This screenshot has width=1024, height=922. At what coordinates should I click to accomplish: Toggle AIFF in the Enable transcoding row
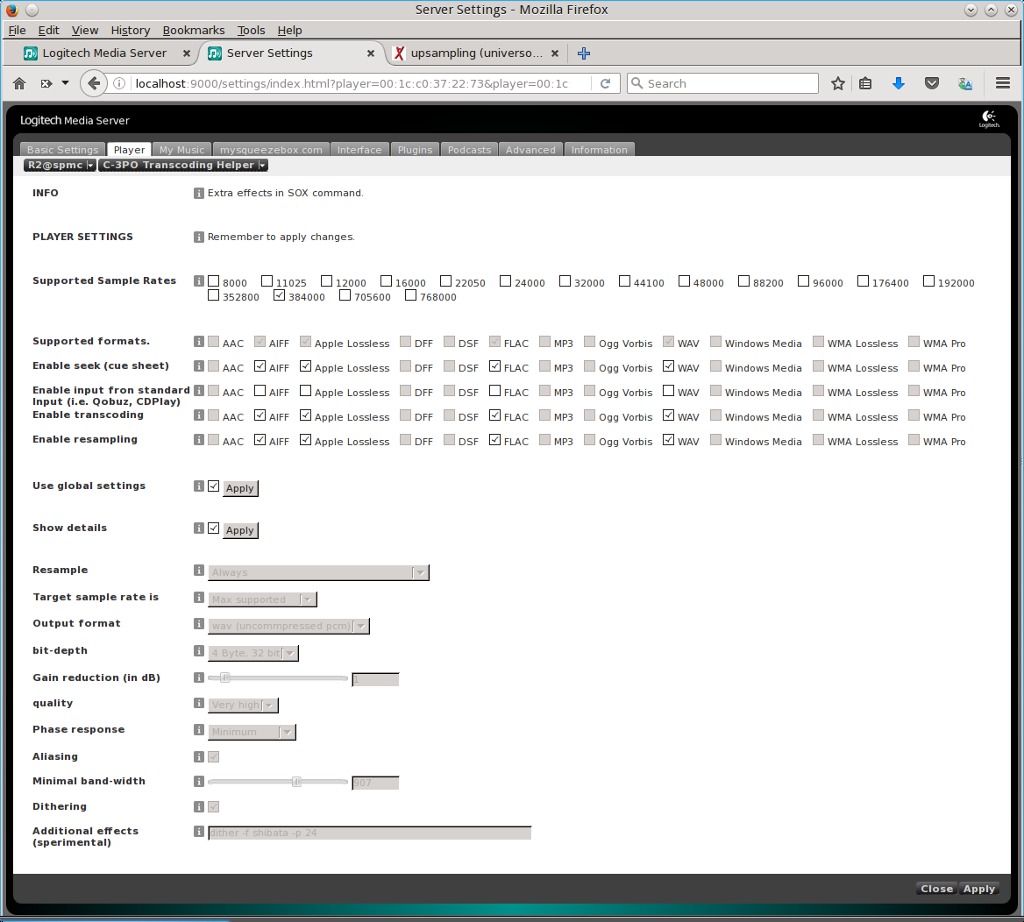(x=260, y=415)
